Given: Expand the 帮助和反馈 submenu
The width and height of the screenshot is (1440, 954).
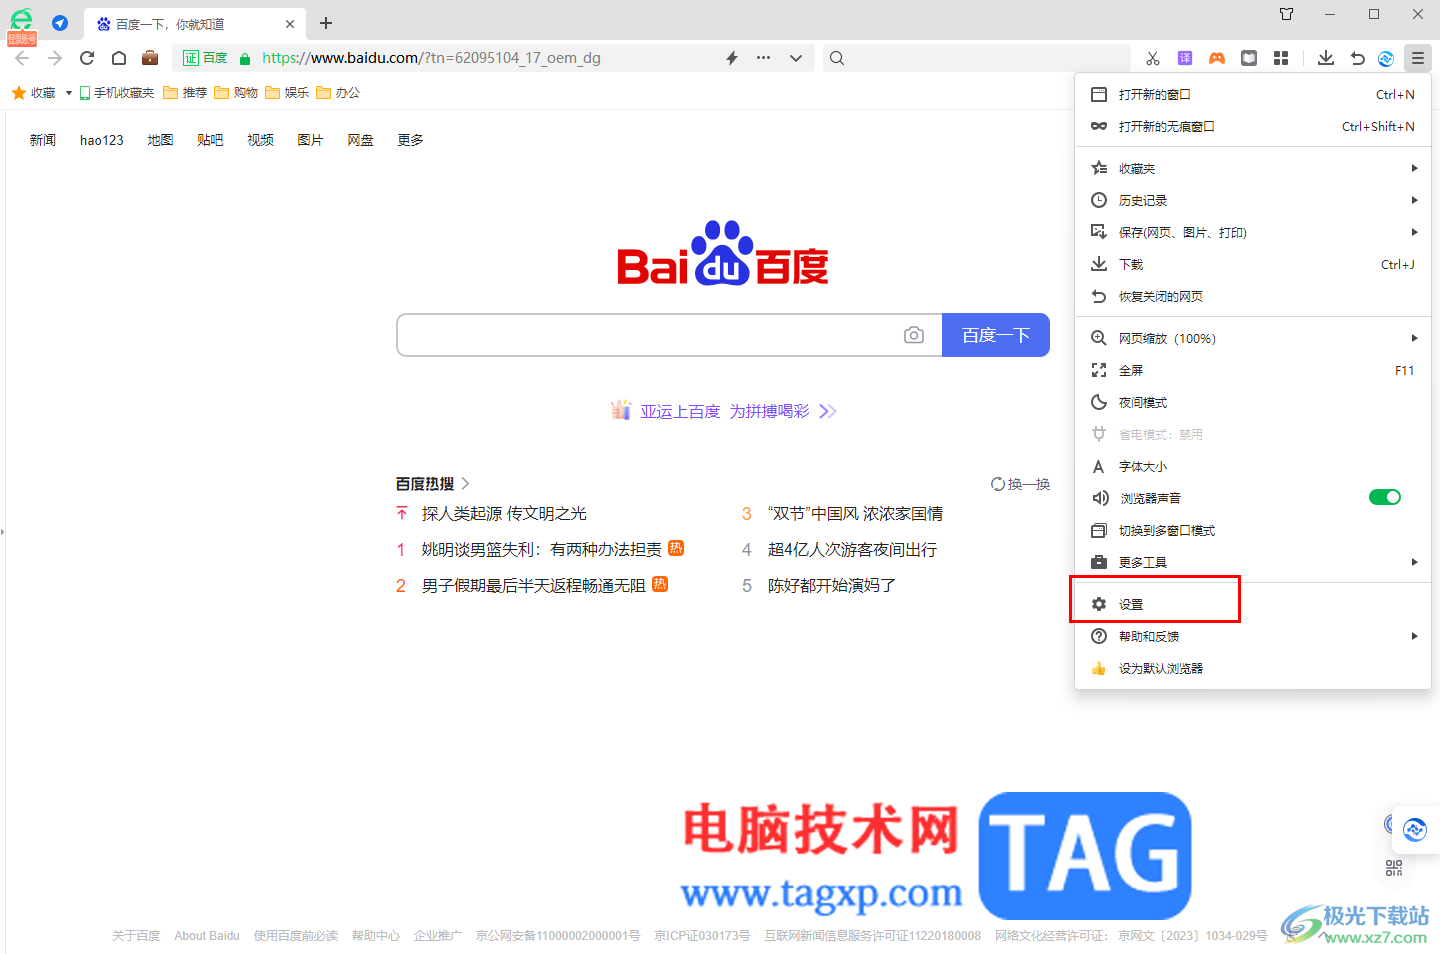Looking at the screenshot, I should click(x=1253, y=636).
